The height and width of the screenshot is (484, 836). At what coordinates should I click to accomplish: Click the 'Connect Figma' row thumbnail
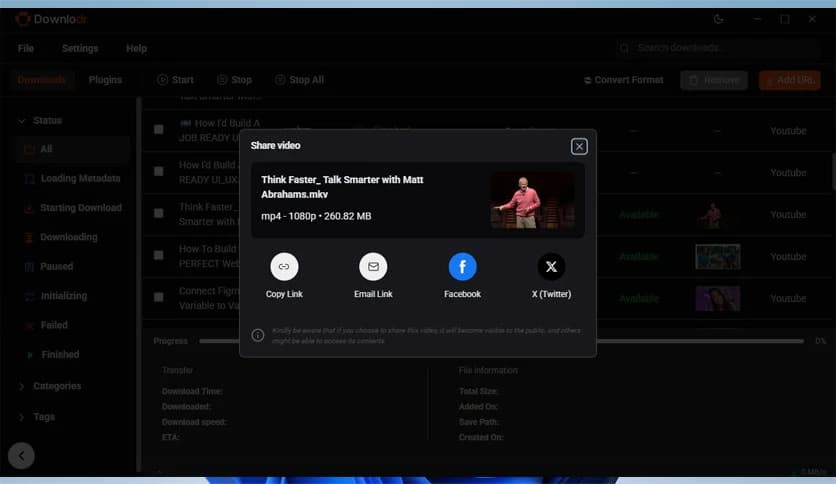point(718,299)
